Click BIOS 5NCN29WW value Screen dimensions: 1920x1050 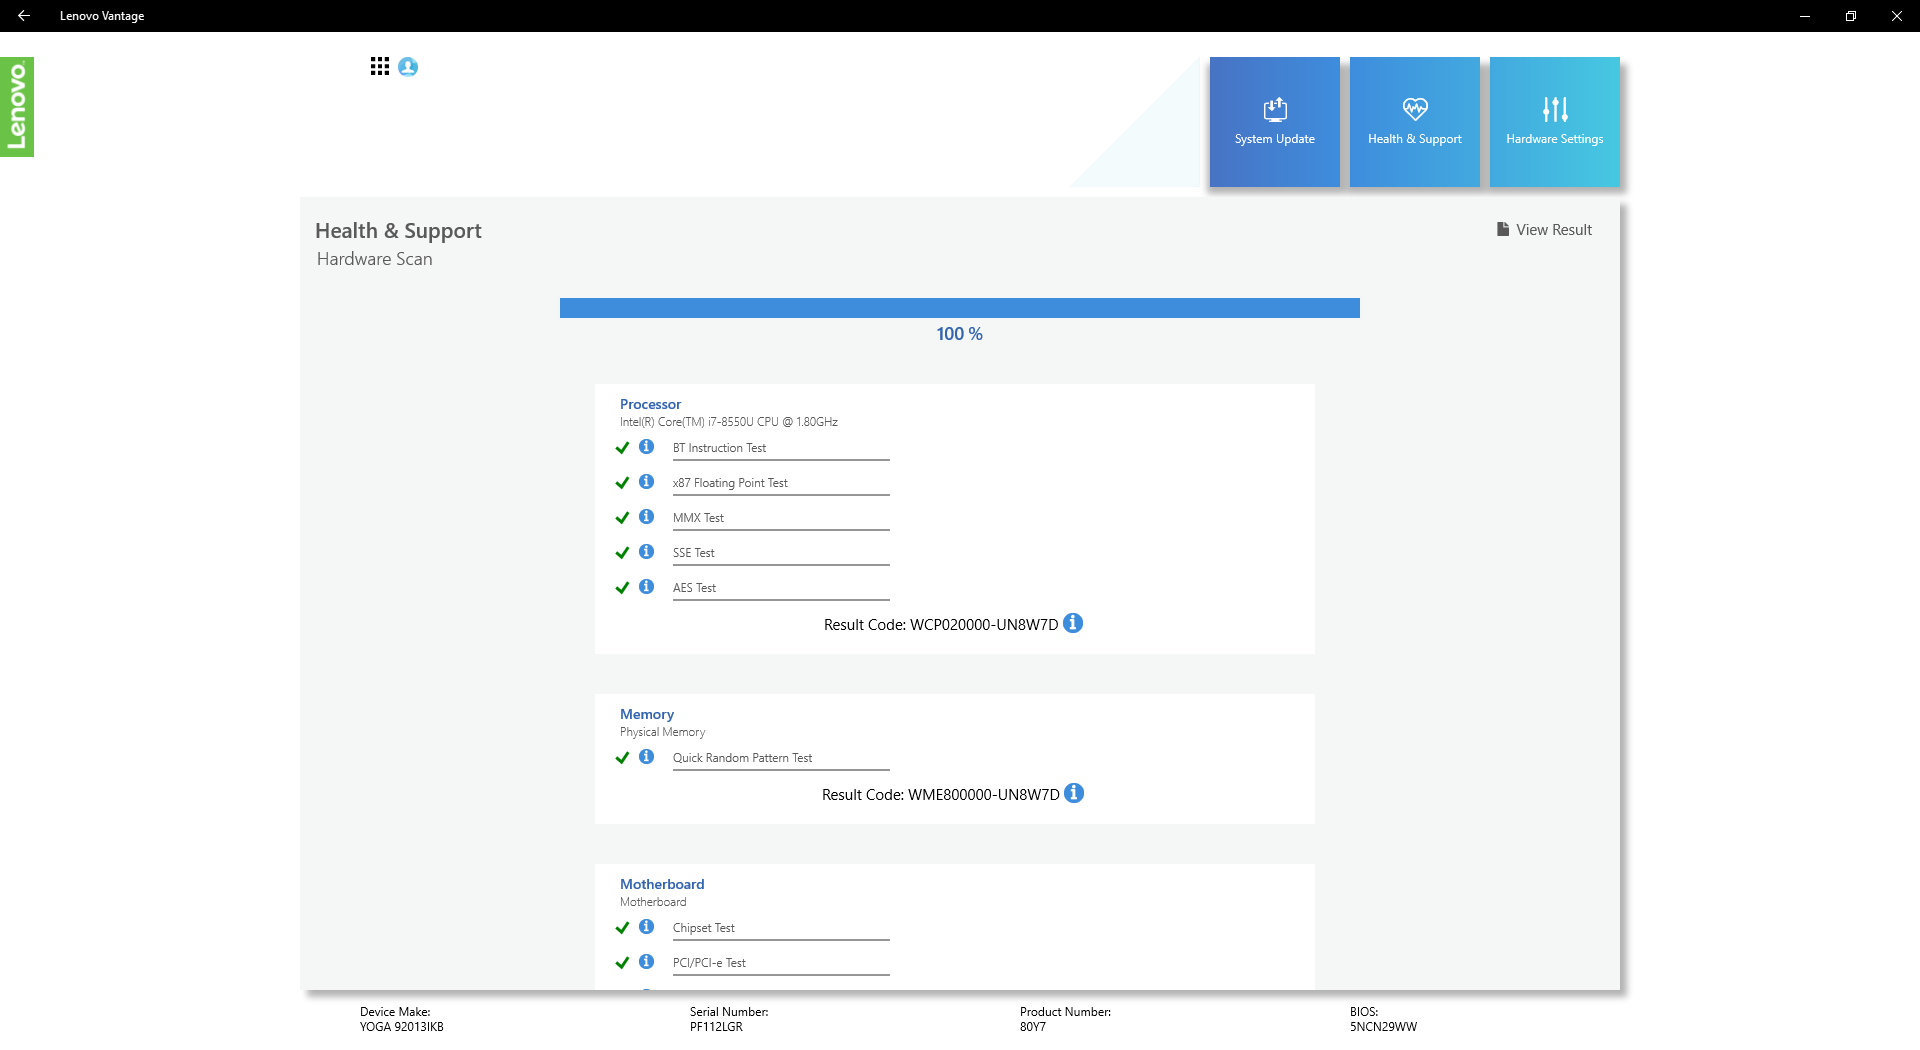click(1383, 1027)
